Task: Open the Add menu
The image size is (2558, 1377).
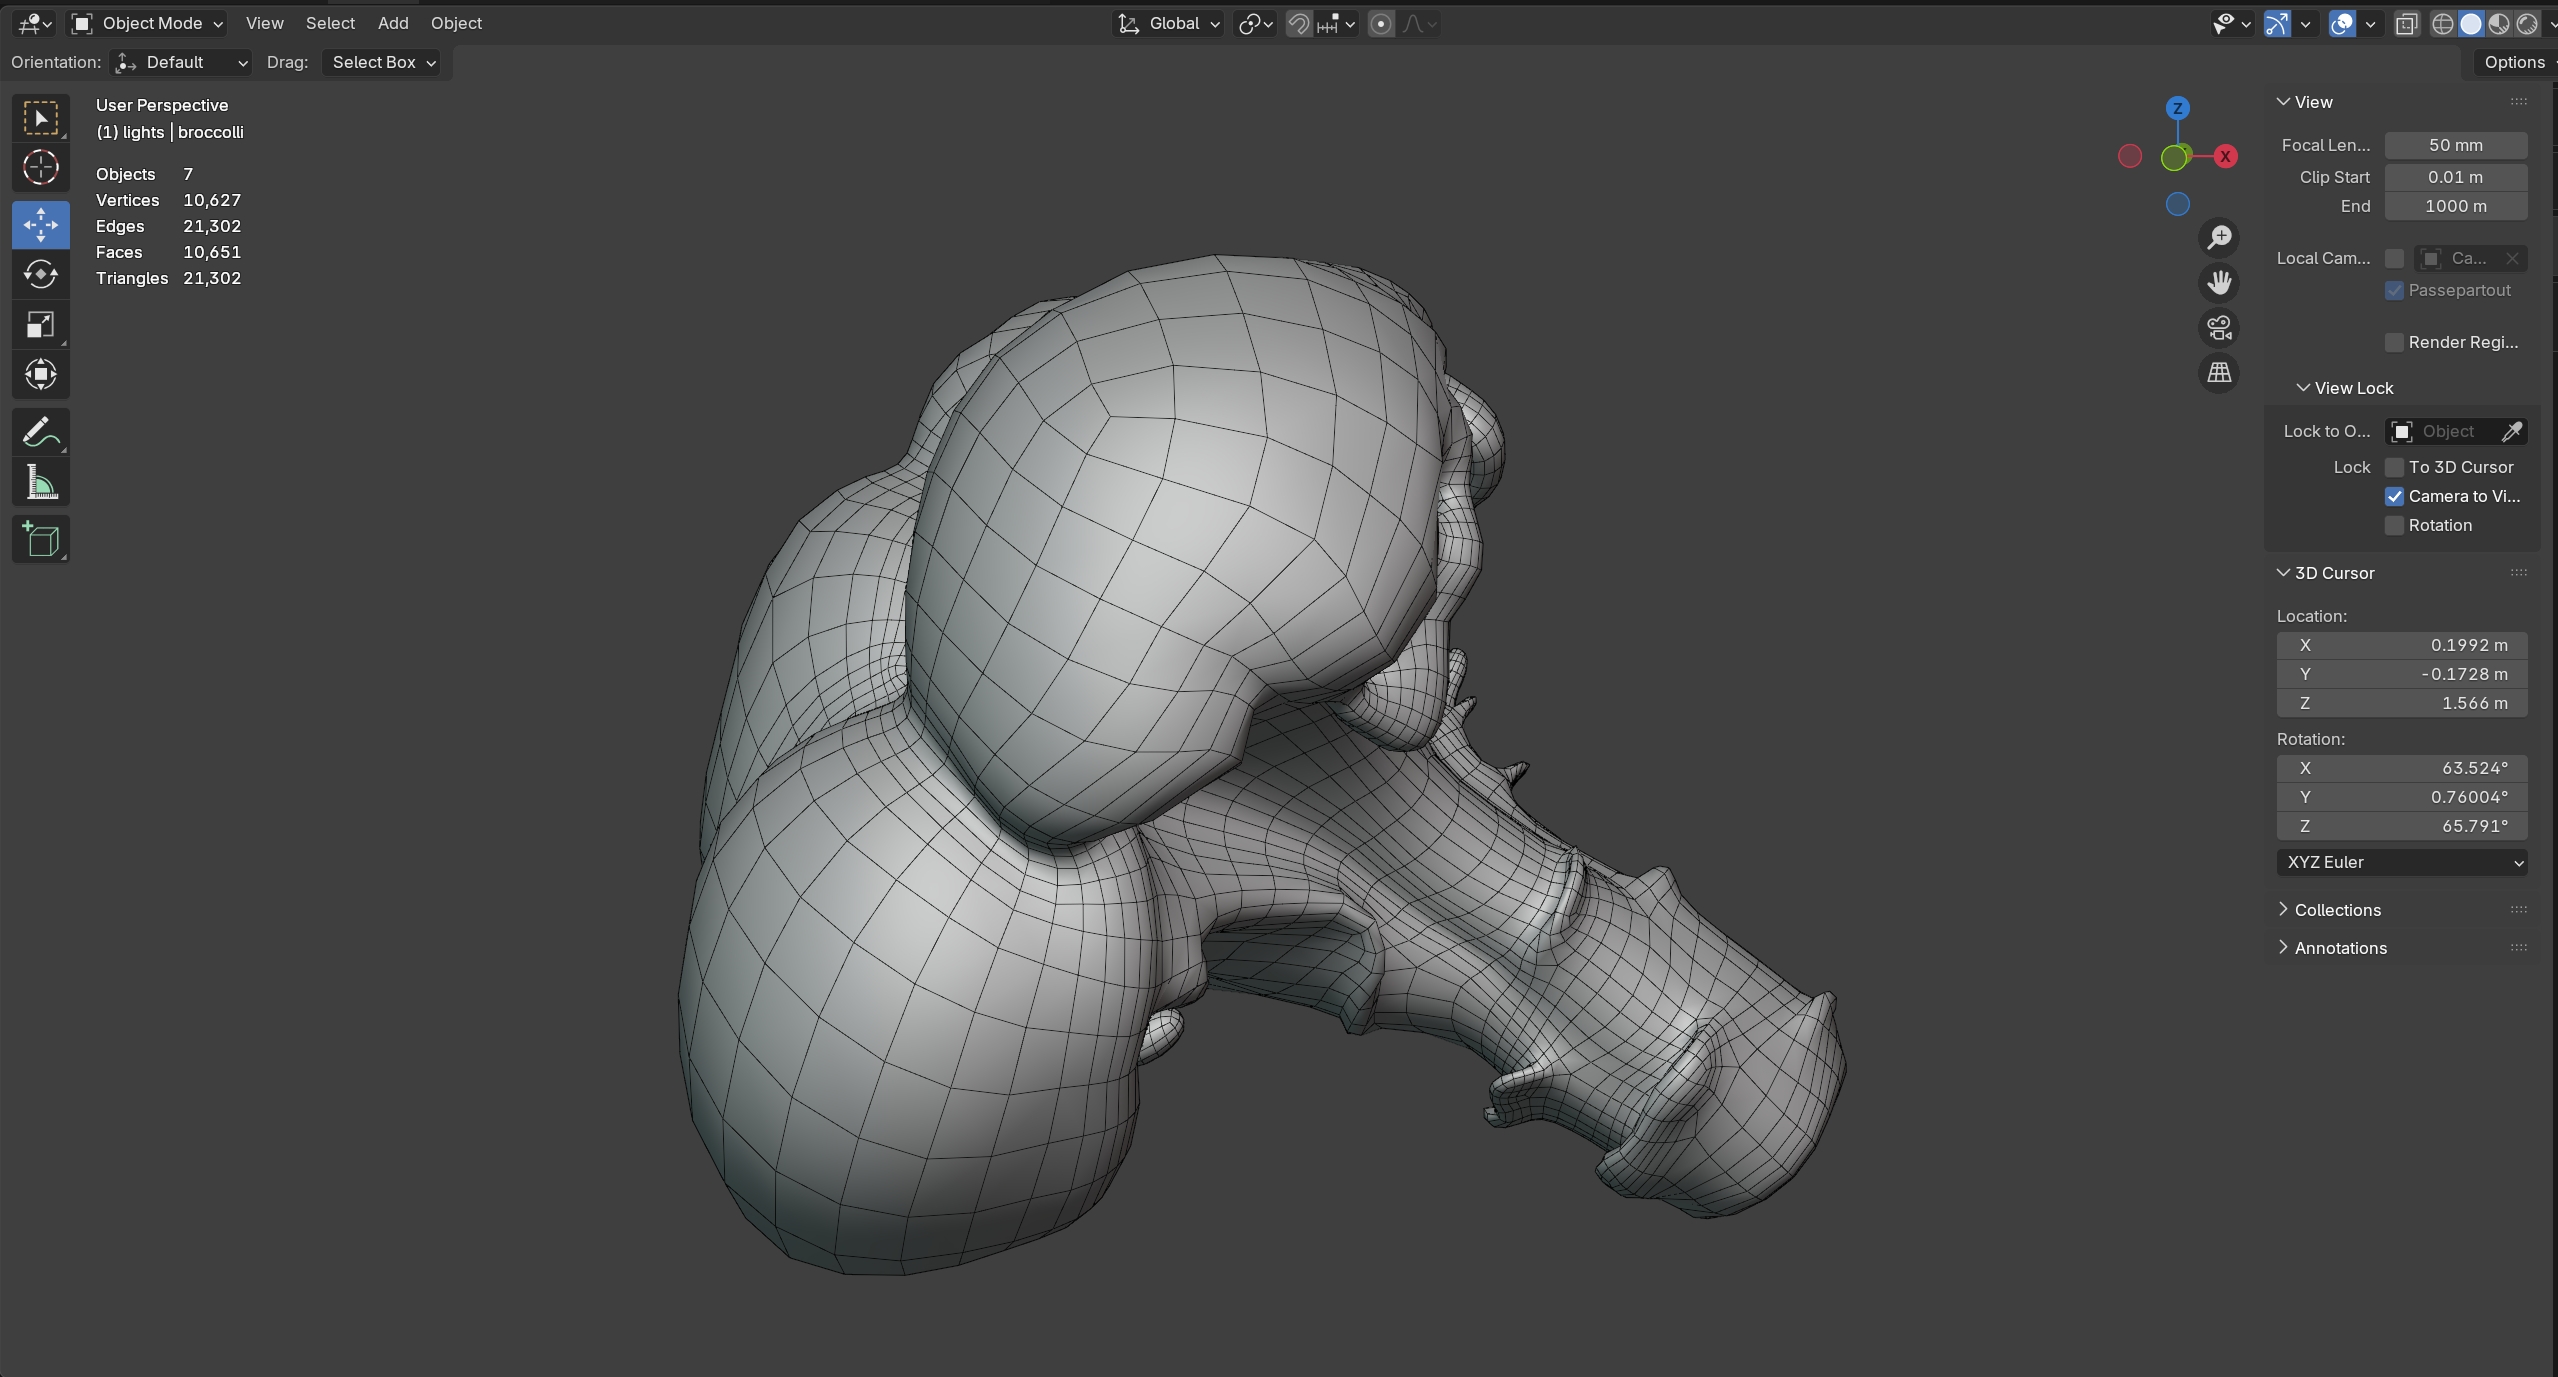Action: pos(393,23)
